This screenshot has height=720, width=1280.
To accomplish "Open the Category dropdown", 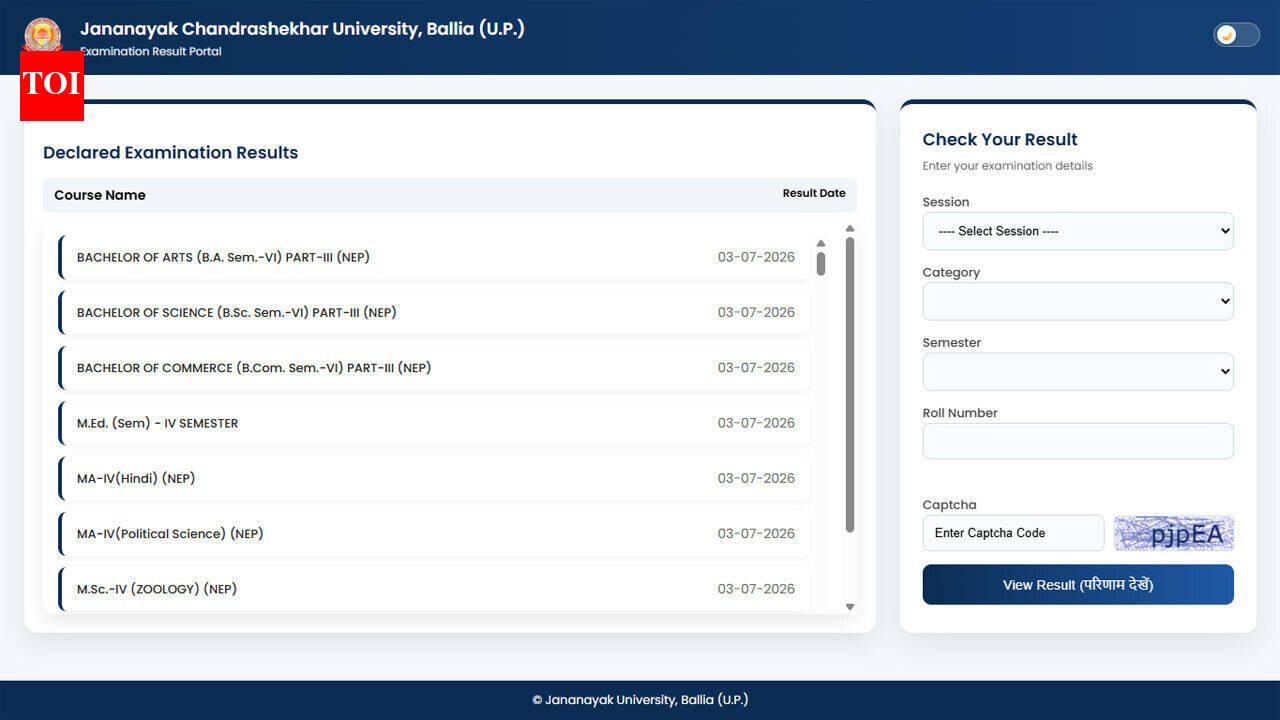I will 1078,301.
